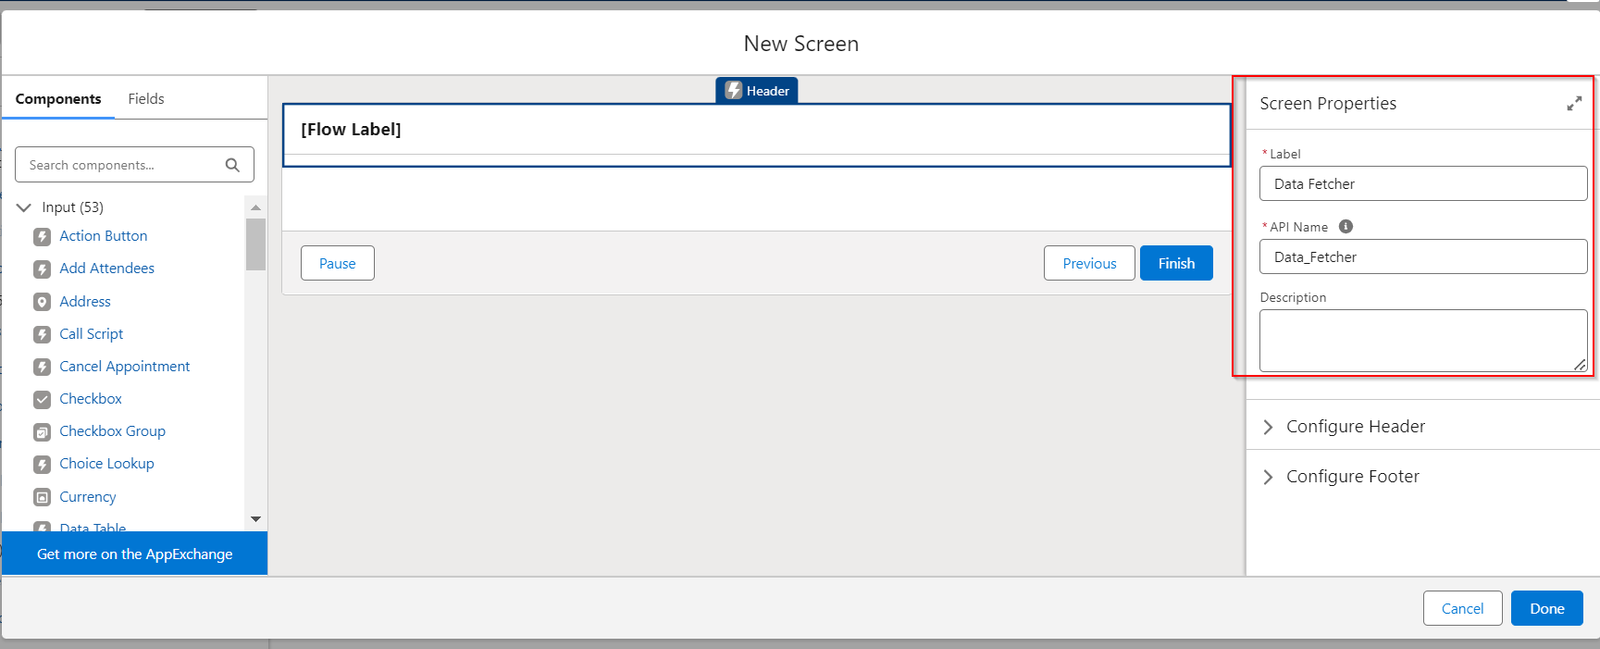Click the Pause button
This screenshot has width=1600, height=649.
tap(338, 263)
